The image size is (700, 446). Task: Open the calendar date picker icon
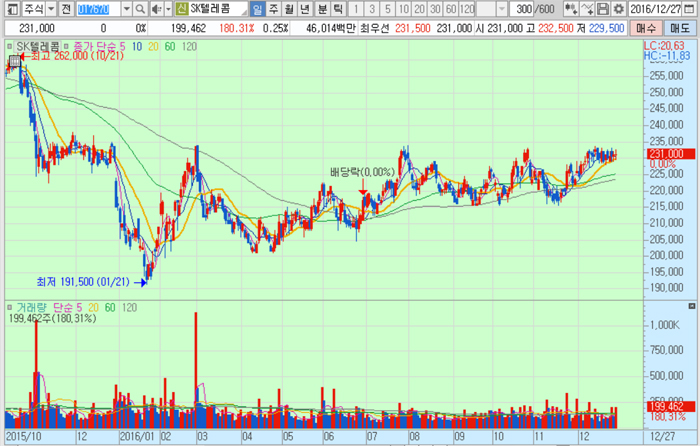click(690, 9)
